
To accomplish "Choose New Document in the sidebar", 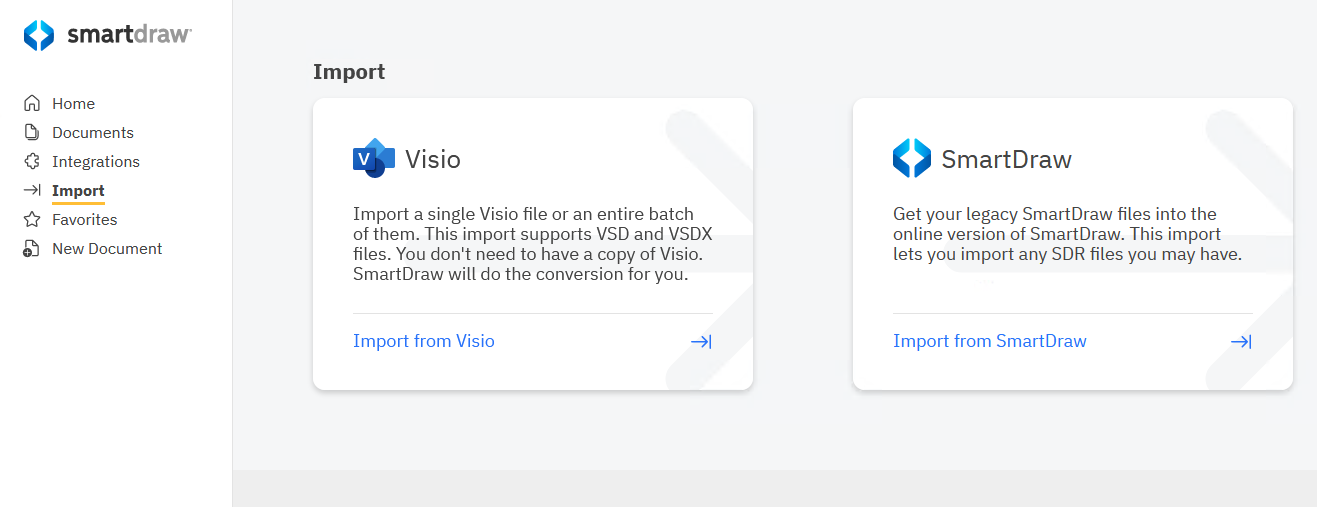I will click(107, 249).
